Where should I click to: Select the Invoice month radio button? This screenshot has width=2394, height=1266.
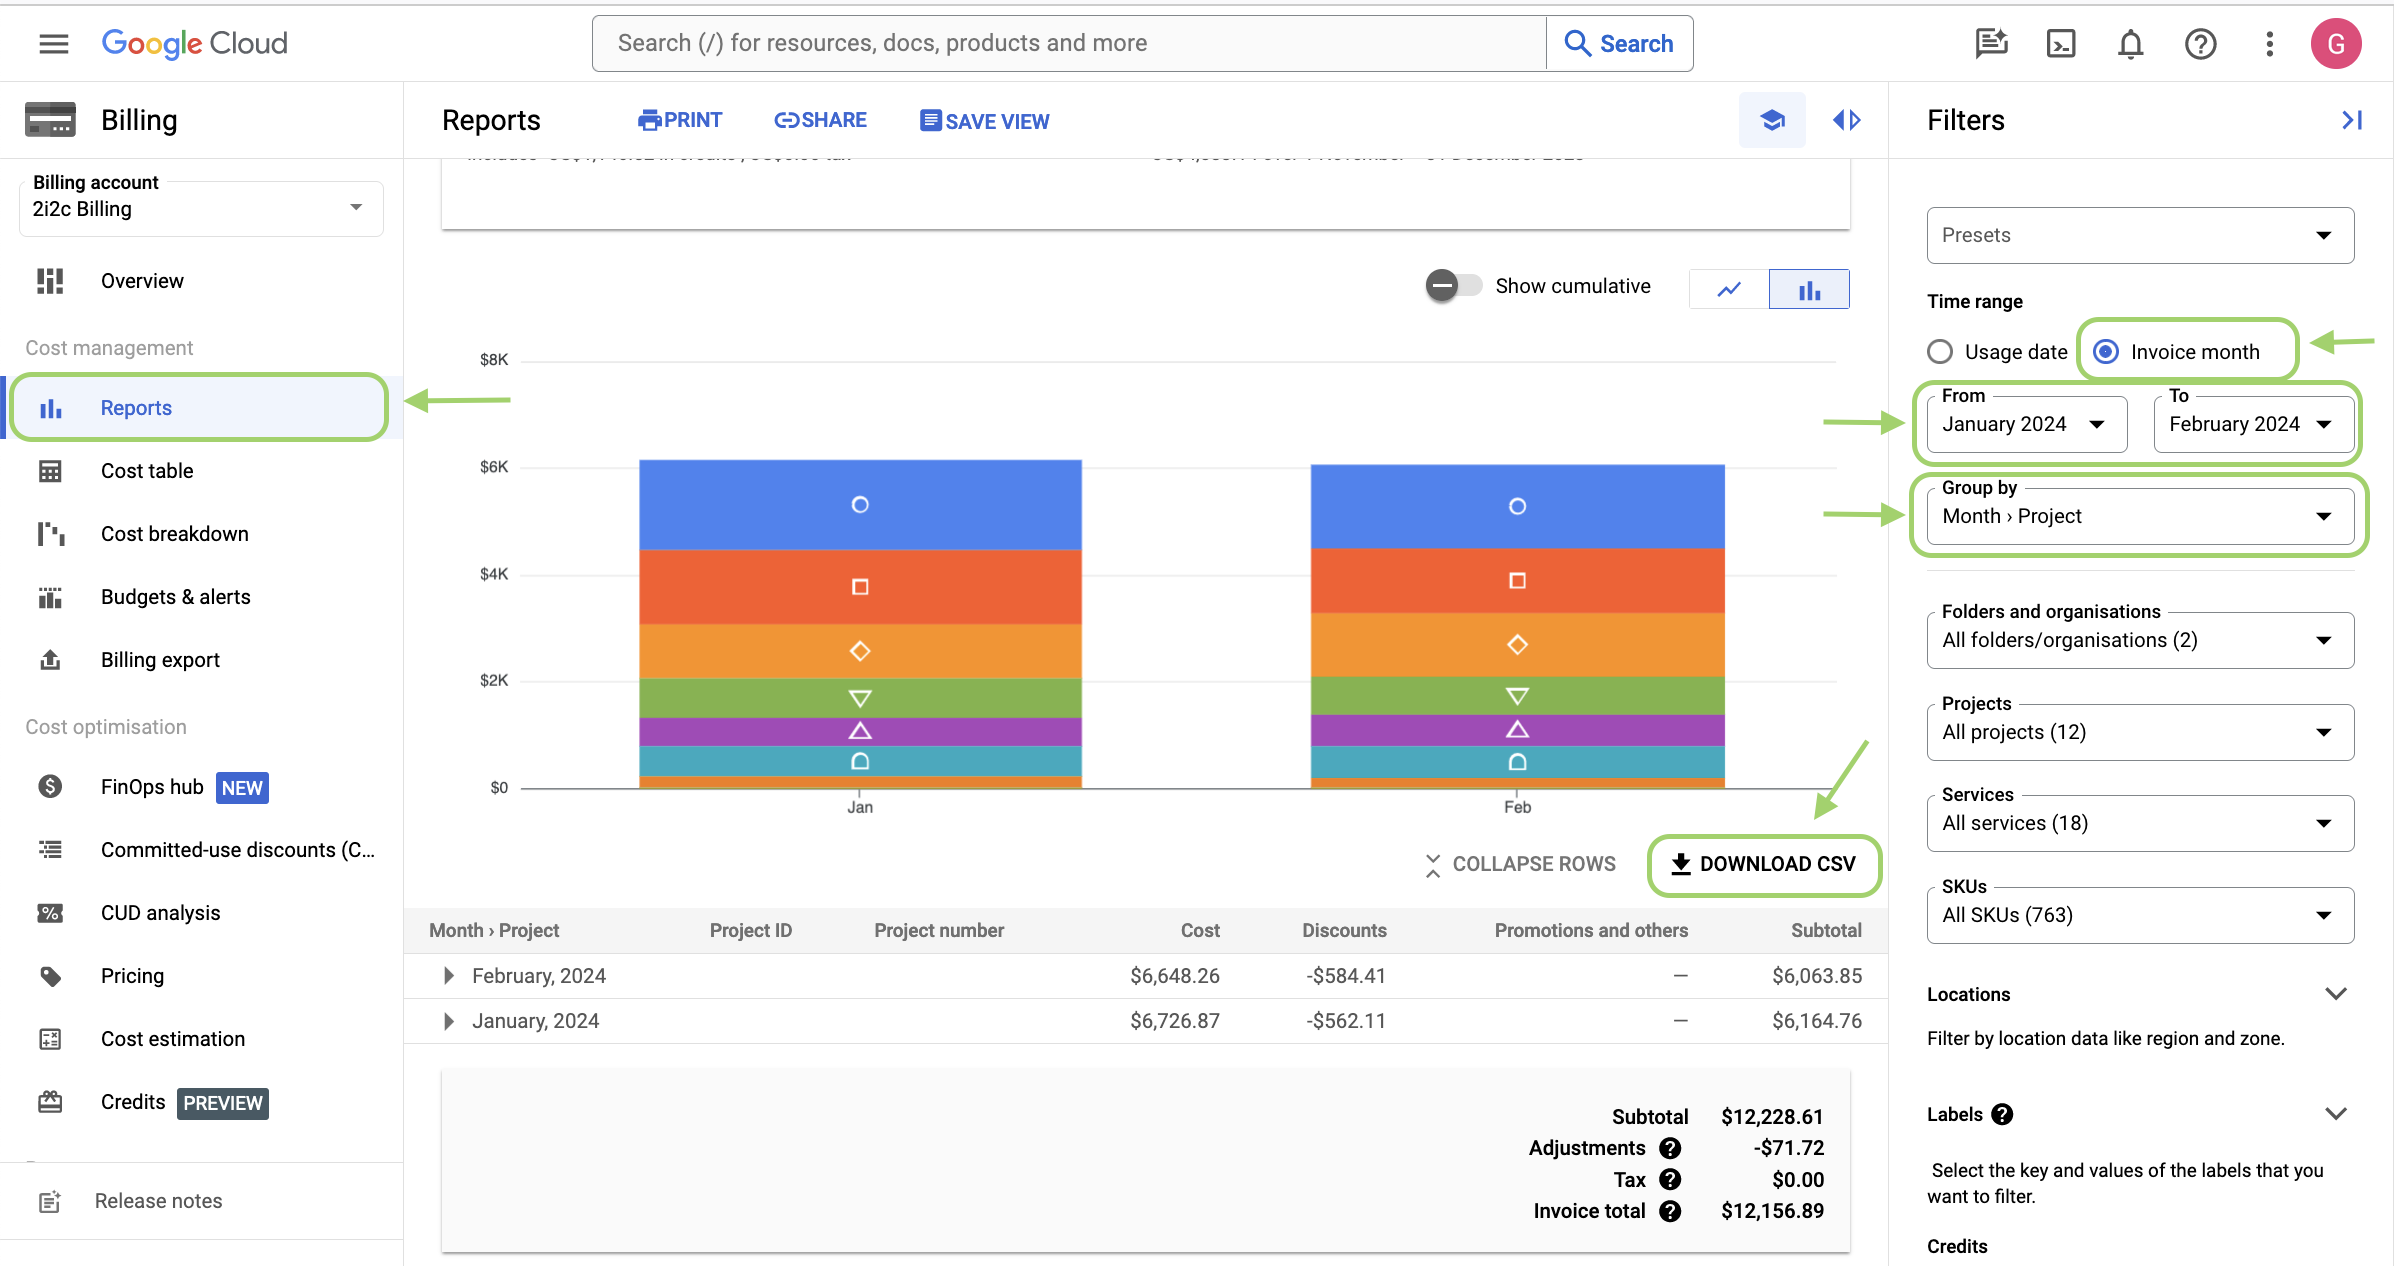pyautogui.click(x=2106, y=352)
